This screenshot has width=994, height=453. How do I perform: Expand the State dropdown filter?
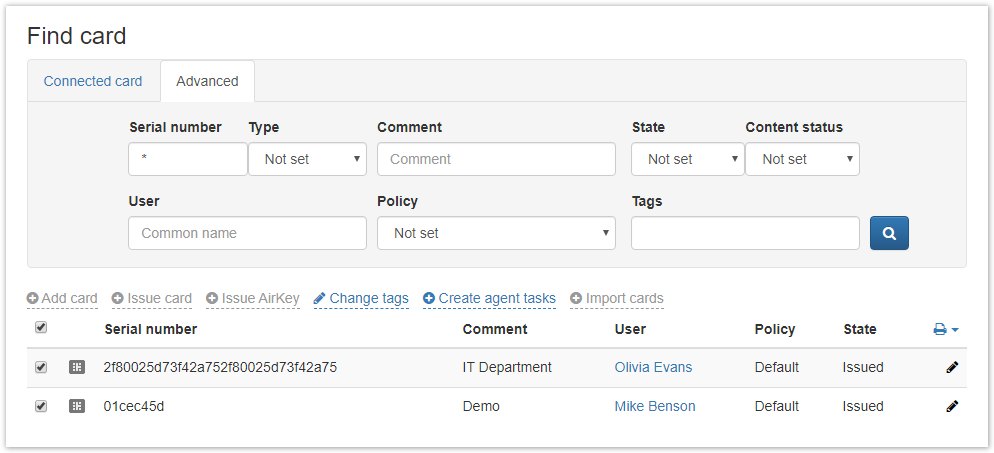pos(687,159)
